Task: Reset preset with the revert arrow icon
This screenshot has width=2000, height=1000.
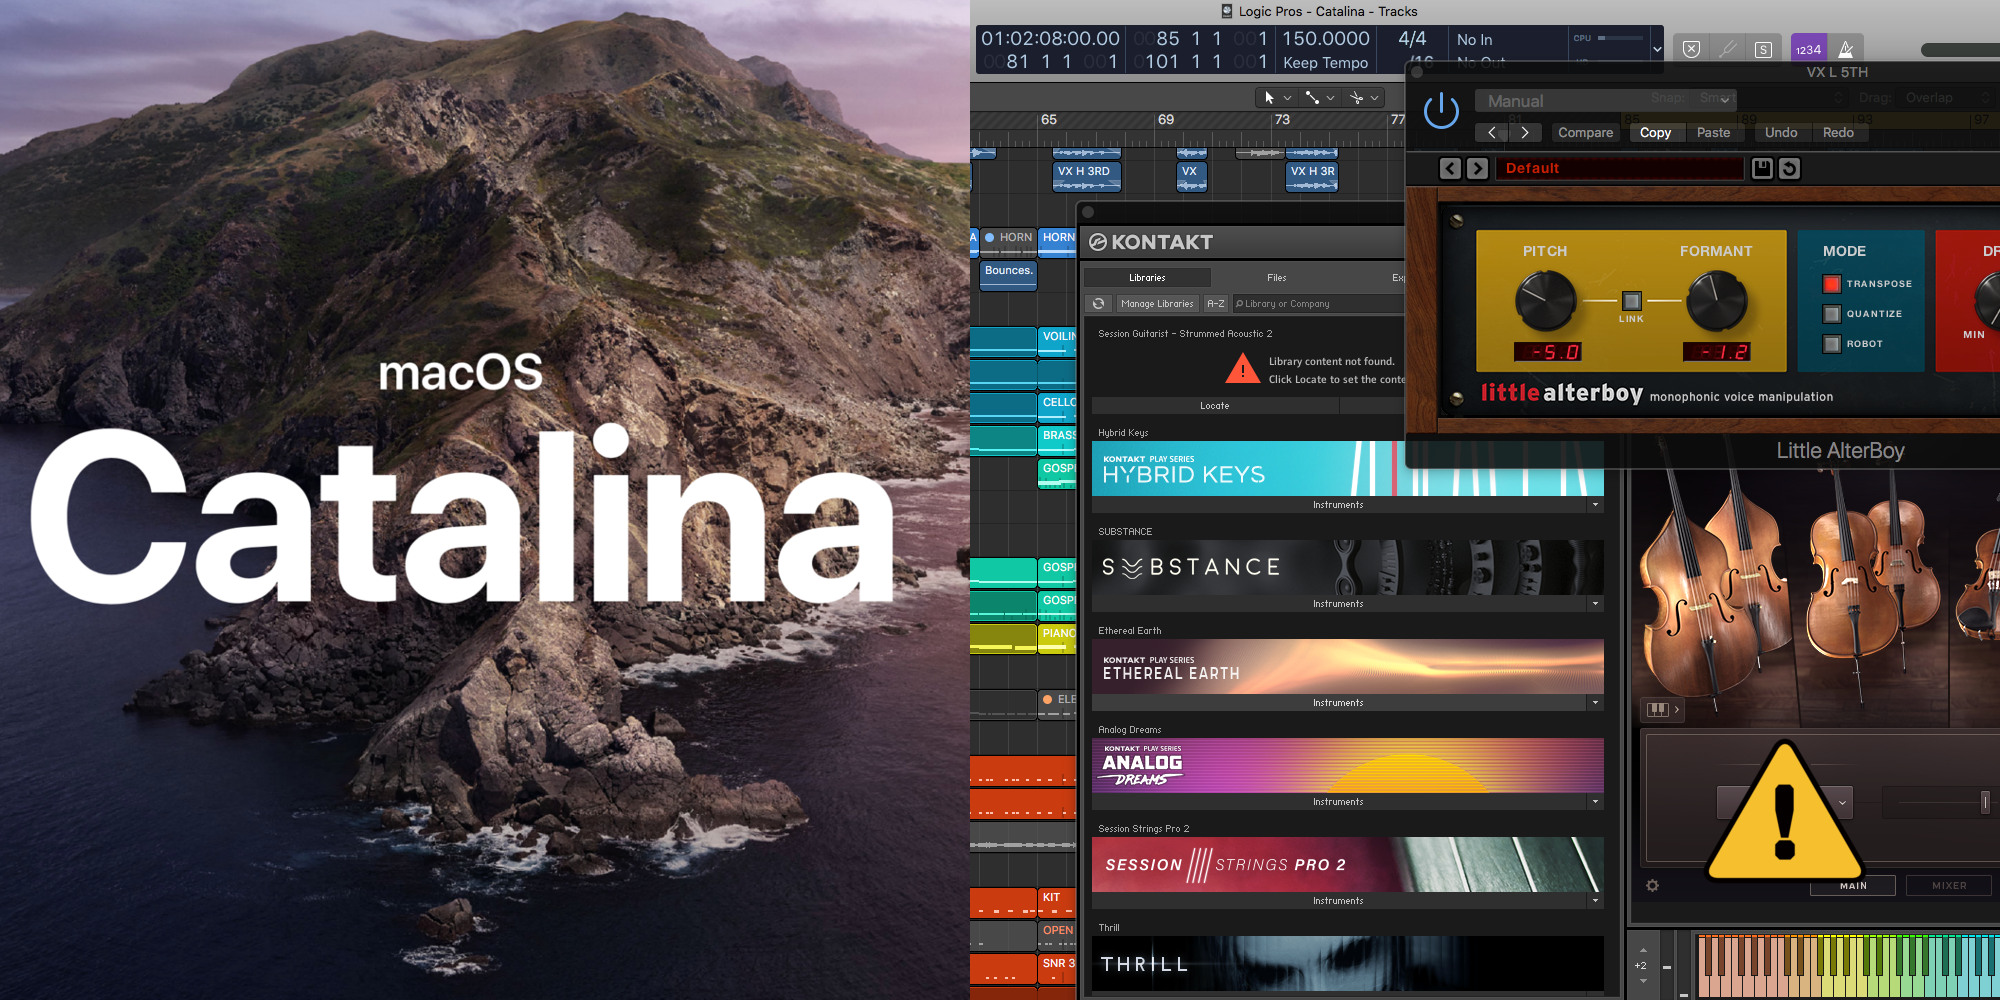Action: click(1790, 168)
